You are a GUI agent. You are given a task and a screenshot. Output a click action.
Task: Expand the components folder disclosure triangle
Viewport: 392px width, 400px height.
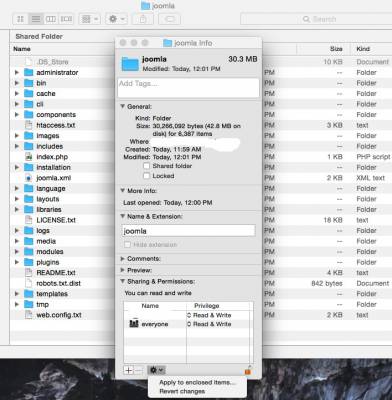point(17,115)
